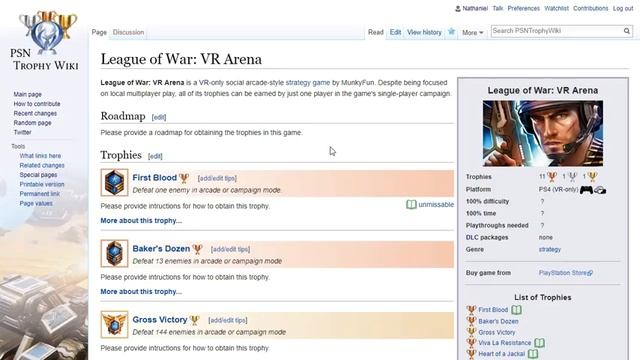Viewport: 640px width, 360px height.
Task: Click book icon next to Heart of a Jackal
Action: 533,354
